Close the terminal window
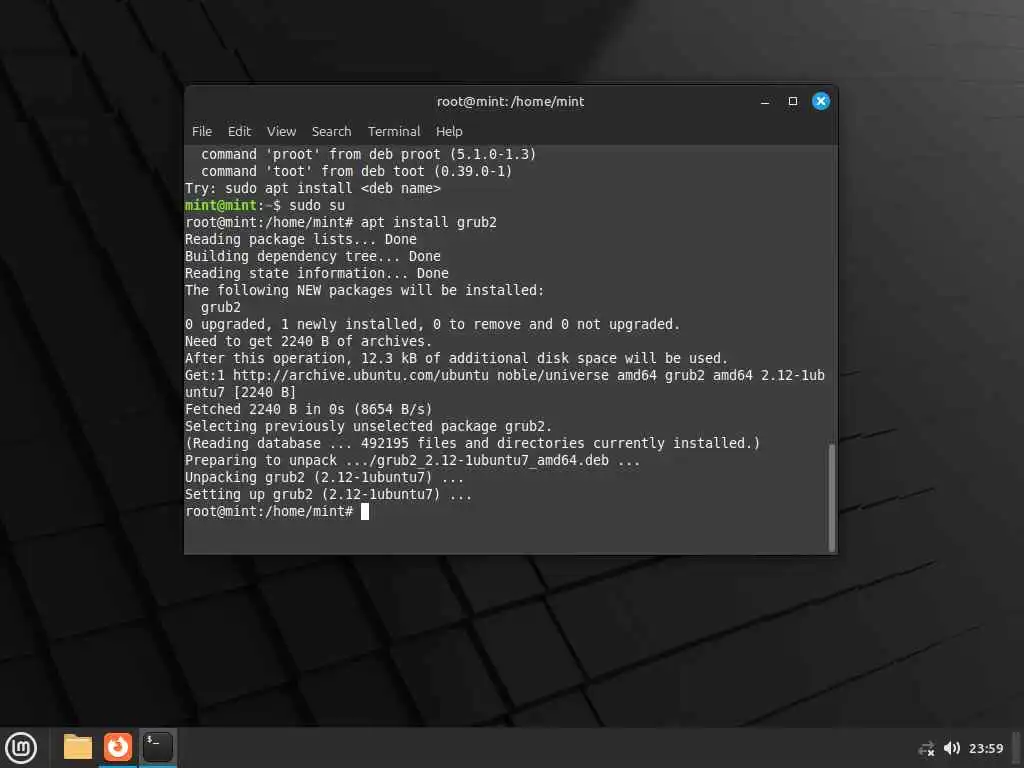Screen dimensions: 1024x768 (x=821, y=101)
